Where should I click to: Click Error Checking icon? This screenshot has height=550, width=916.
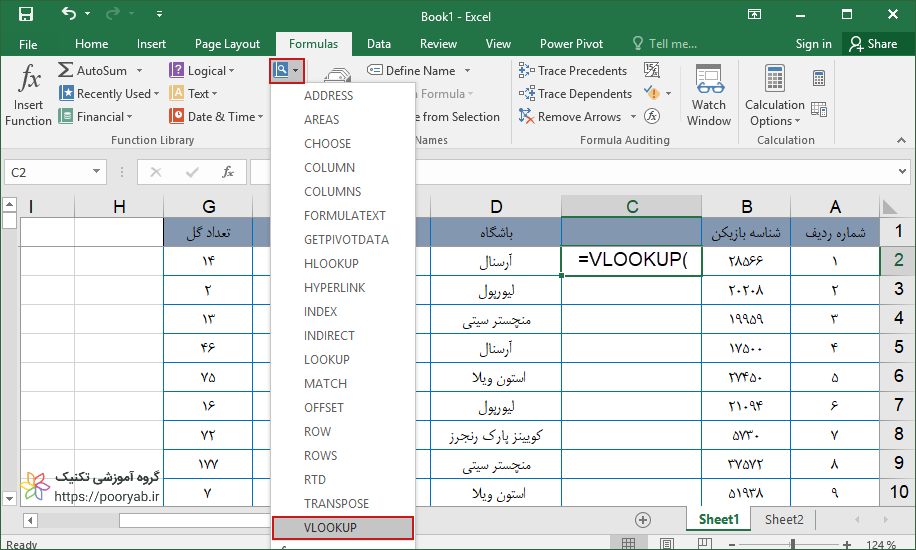pos(651,93)
